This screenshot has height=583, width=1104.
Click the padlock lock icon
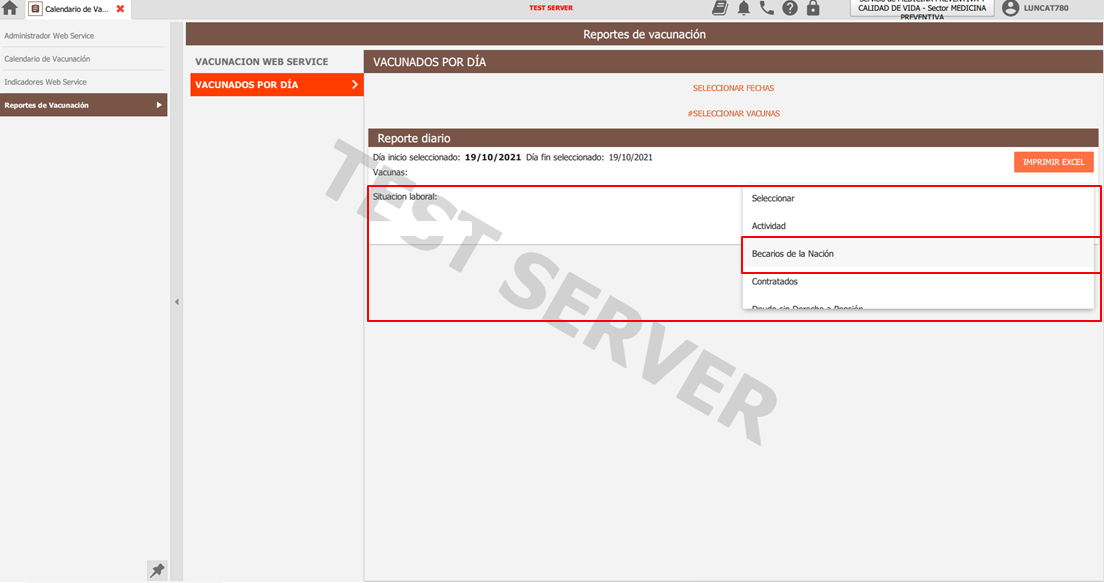(x=813, y=8)
